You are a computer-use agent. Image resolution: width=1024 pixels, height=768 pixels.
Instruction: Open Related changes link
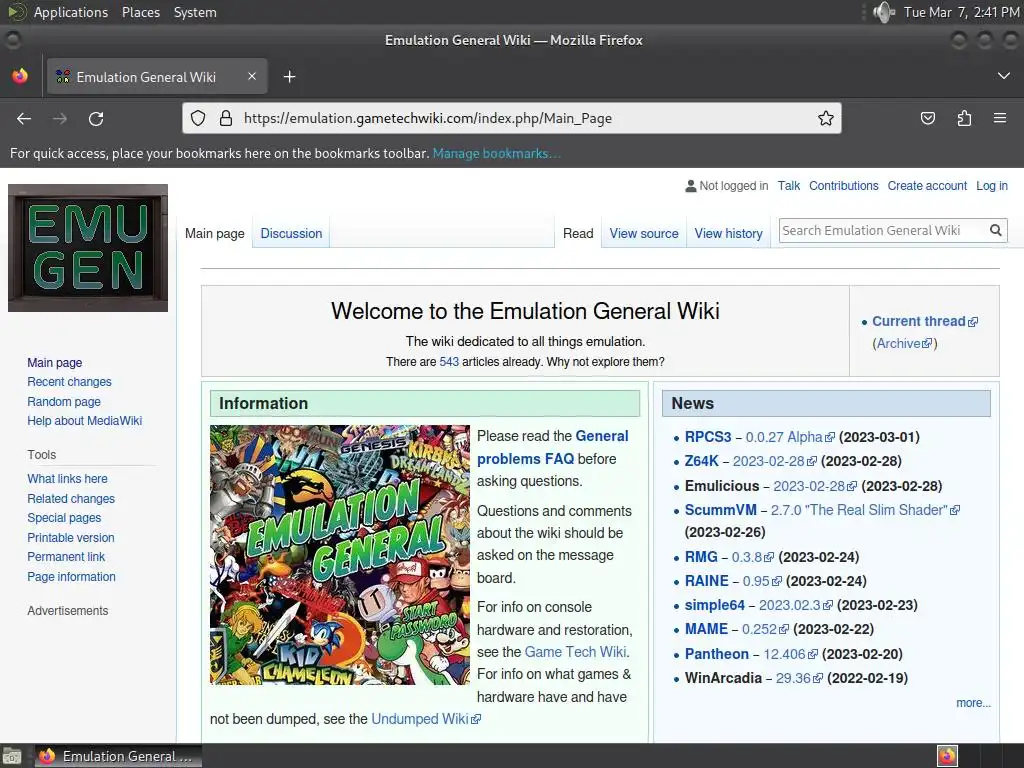point(71,498)
